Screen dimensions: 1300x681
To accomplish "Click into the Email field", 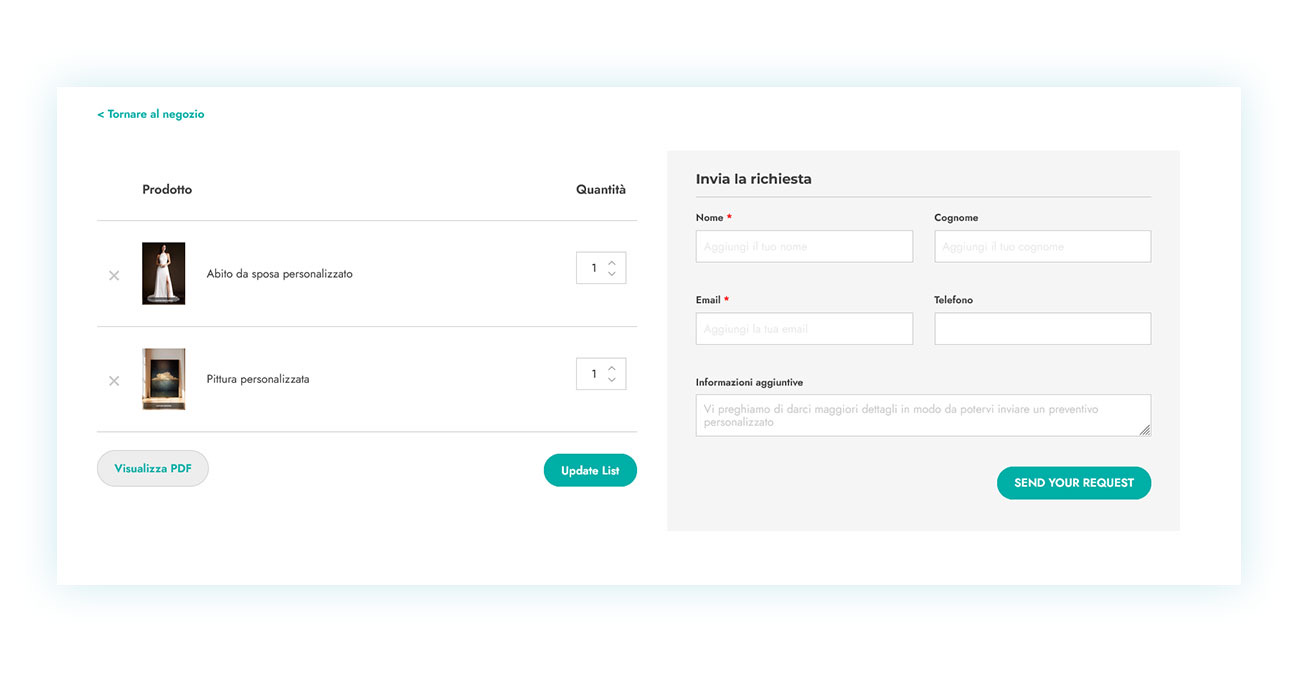I will (804, 329).
